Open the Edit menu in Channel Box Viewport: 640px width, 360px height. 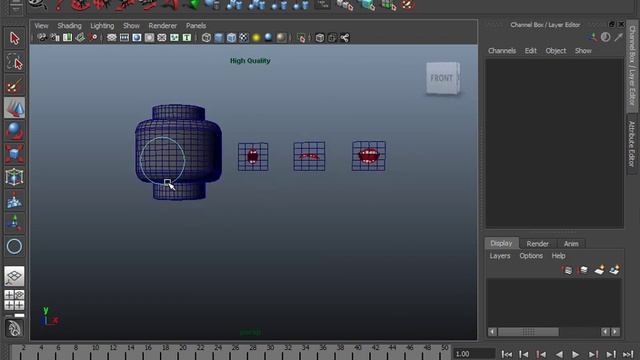coord(531,51)
